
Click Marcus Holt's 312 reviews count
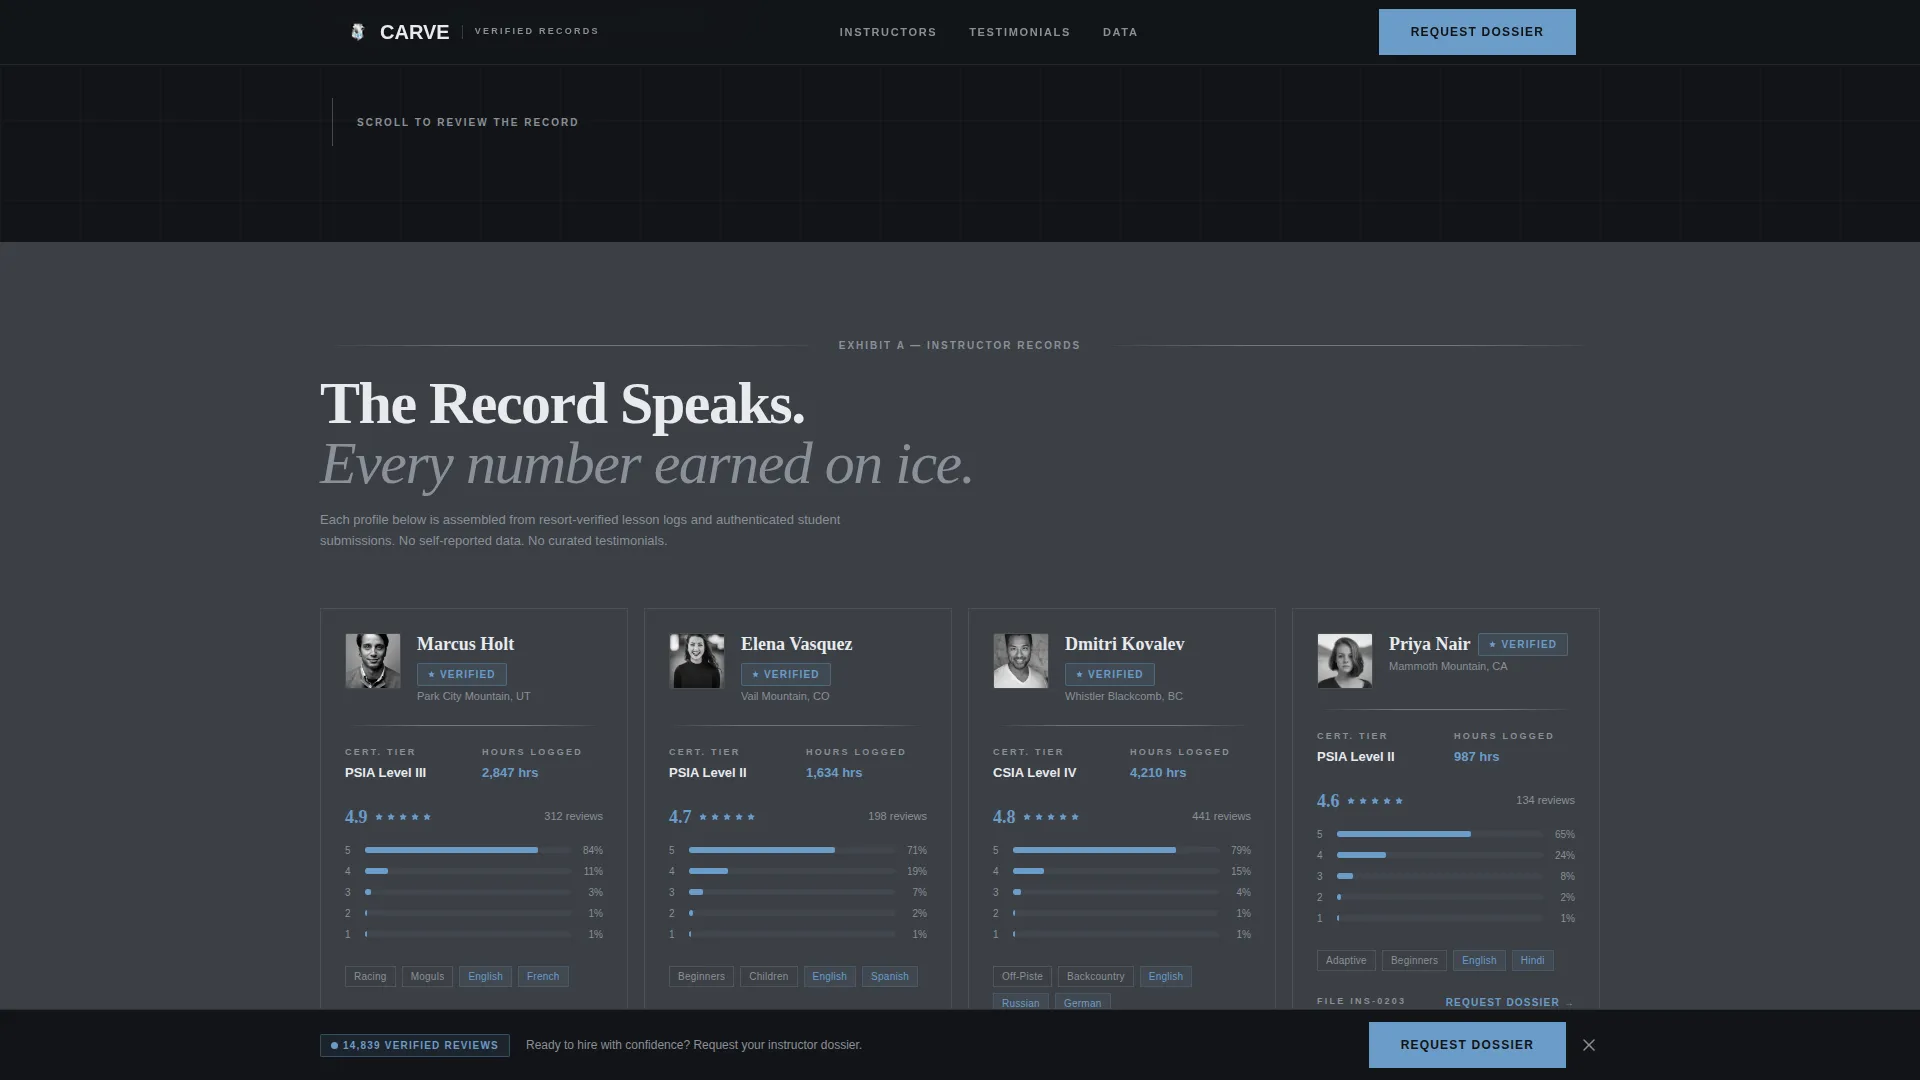(573, 817)
